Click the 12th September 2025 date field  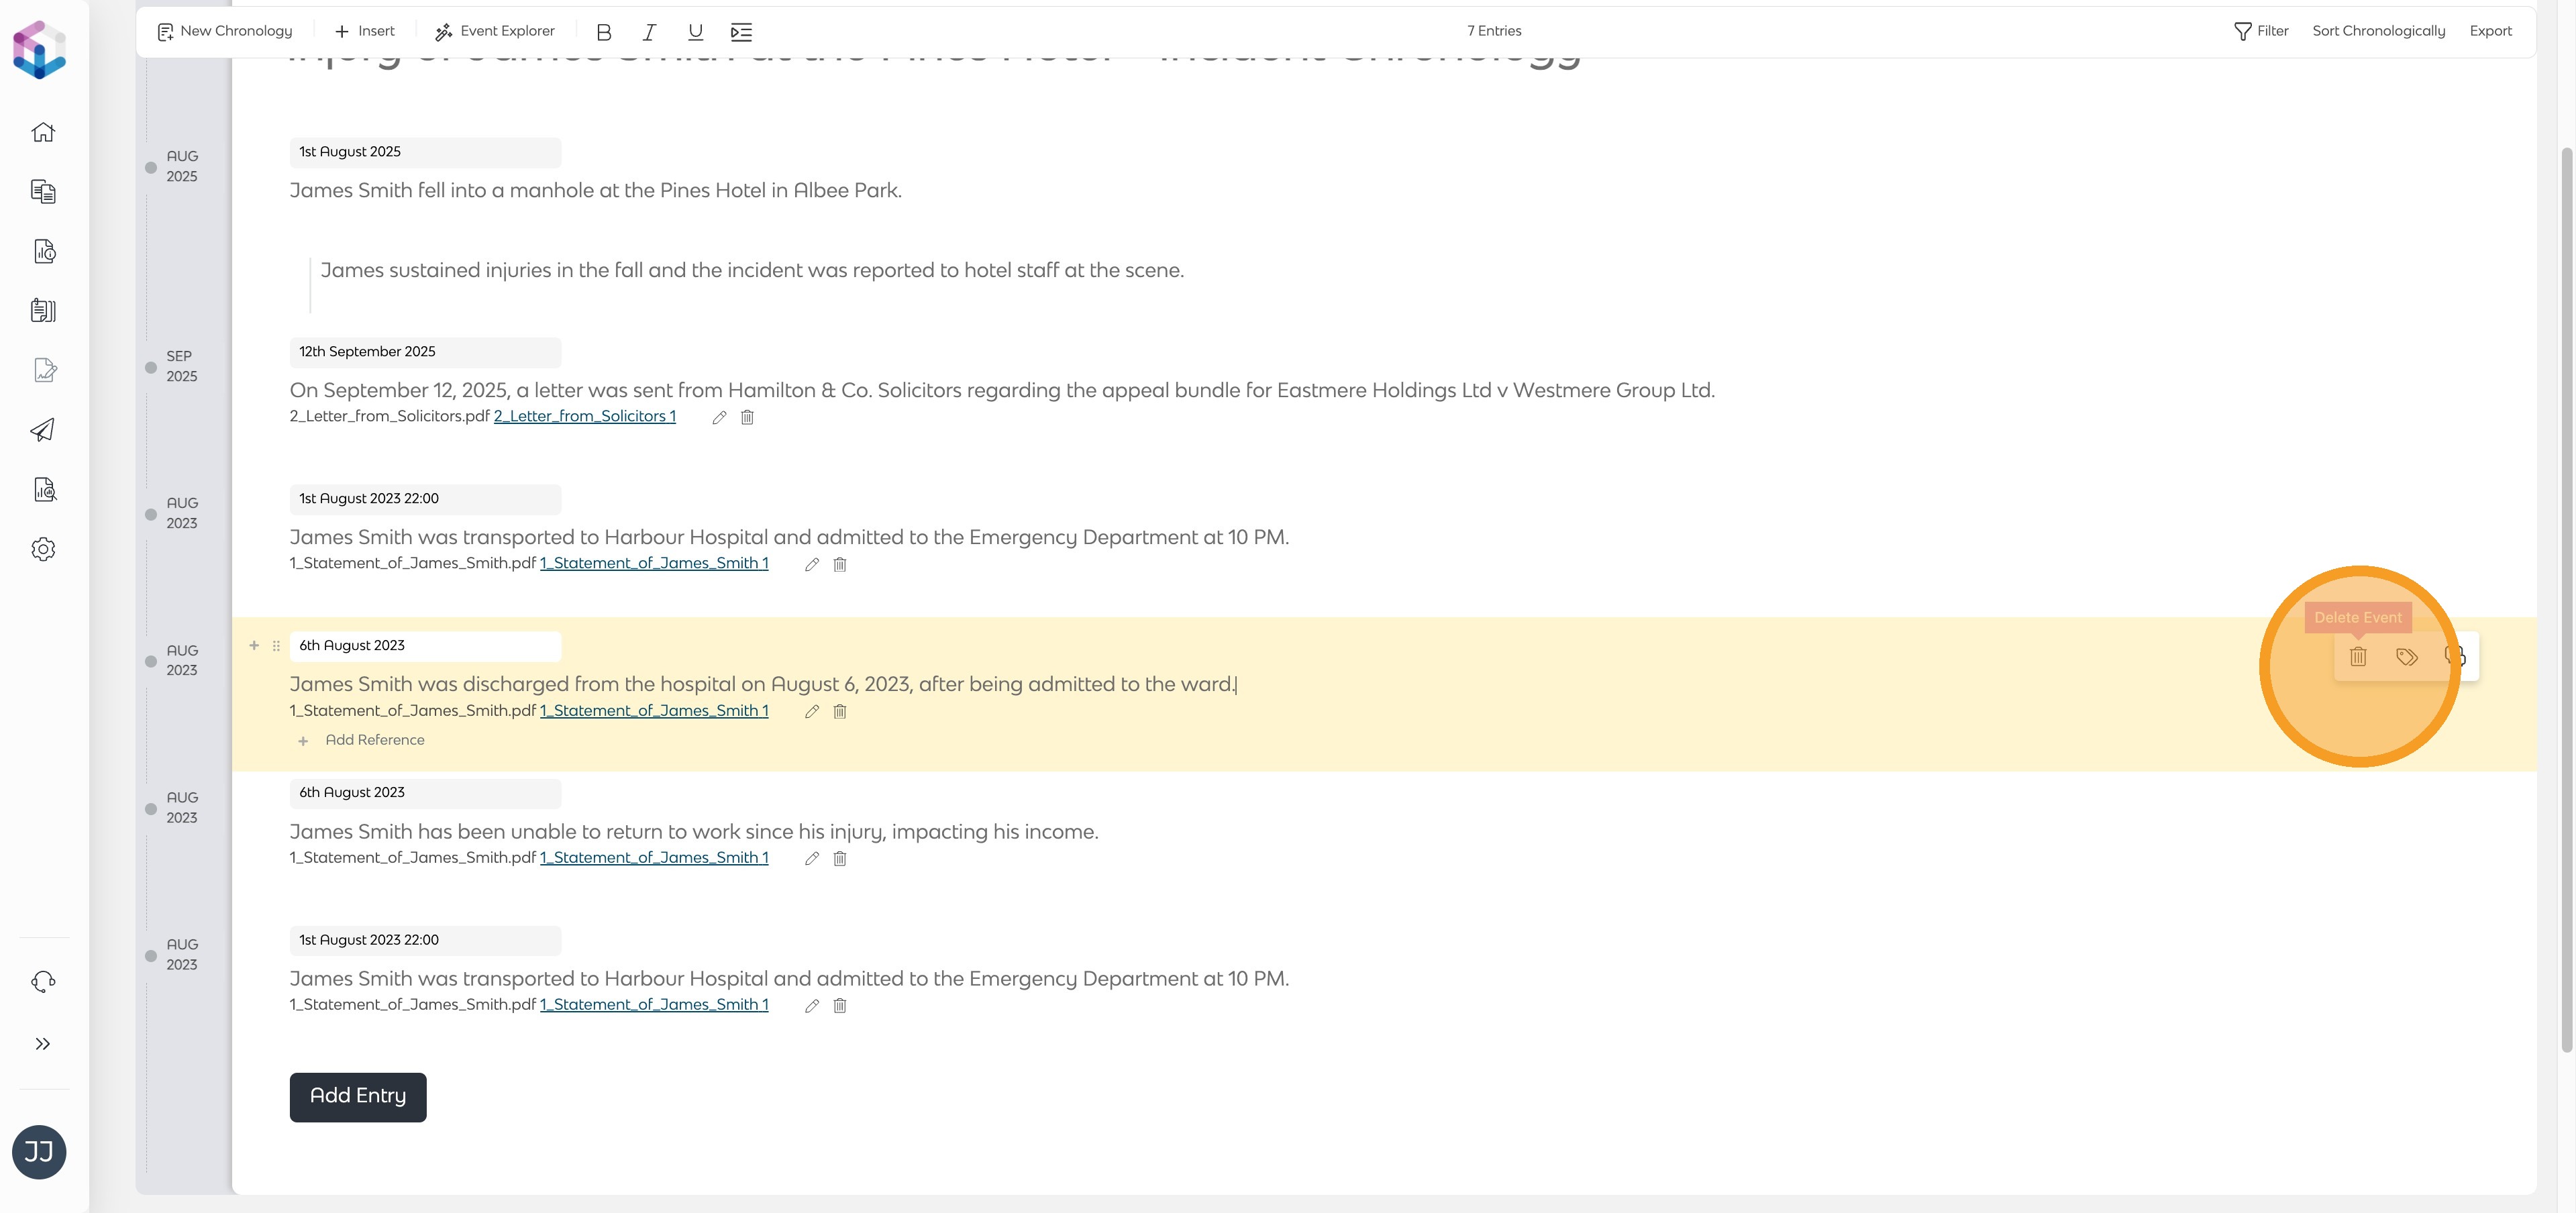[x=425, y=352]
